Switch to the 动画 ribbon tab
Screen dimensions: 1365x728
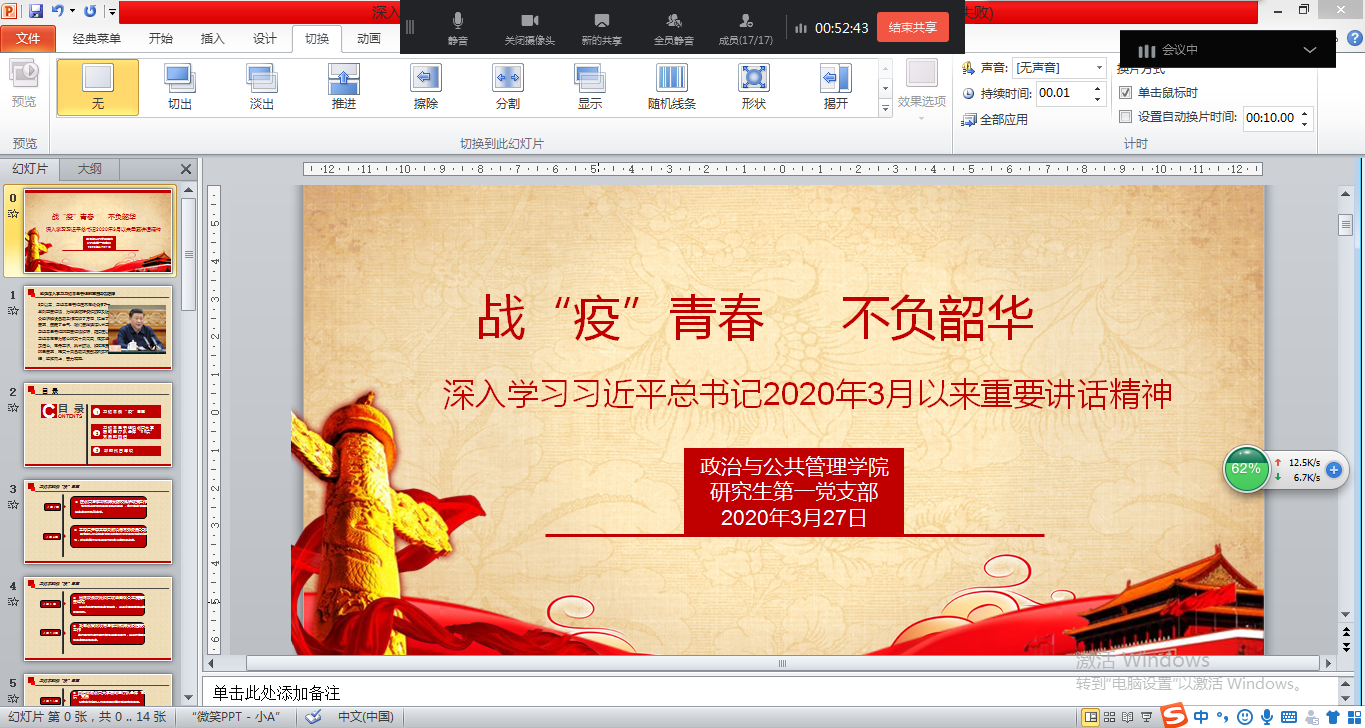point(368,38)
